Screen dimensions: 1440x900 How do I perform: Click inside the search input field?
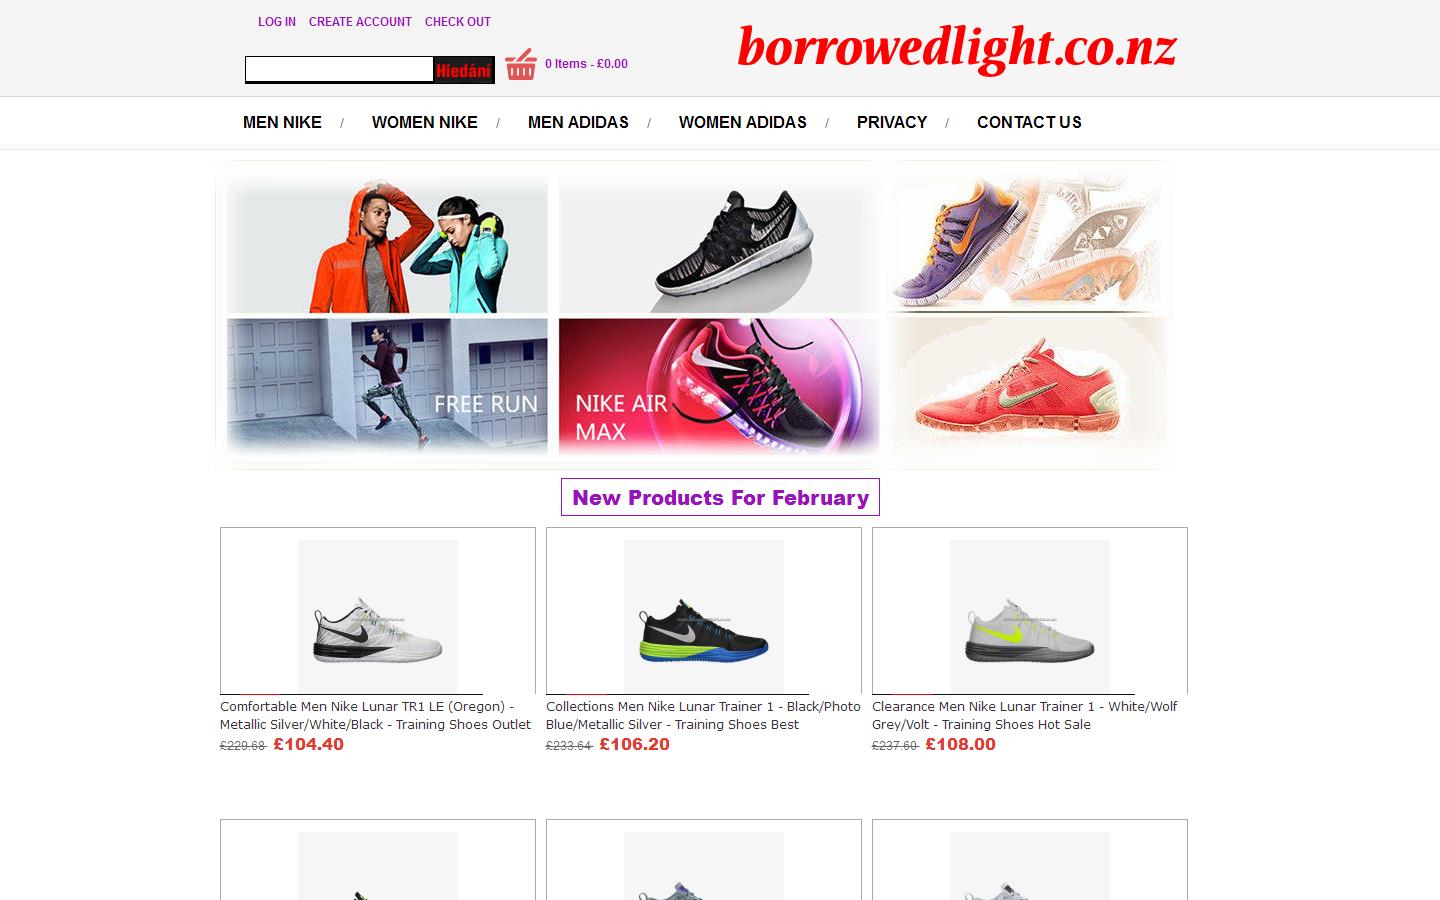click(339, 69)
